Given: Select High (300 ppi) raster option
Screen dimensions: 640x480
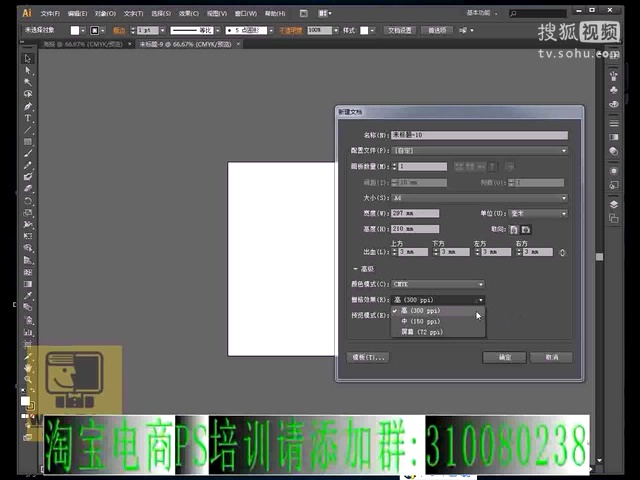Looking at the screenshot, I should tap(438, 311).
